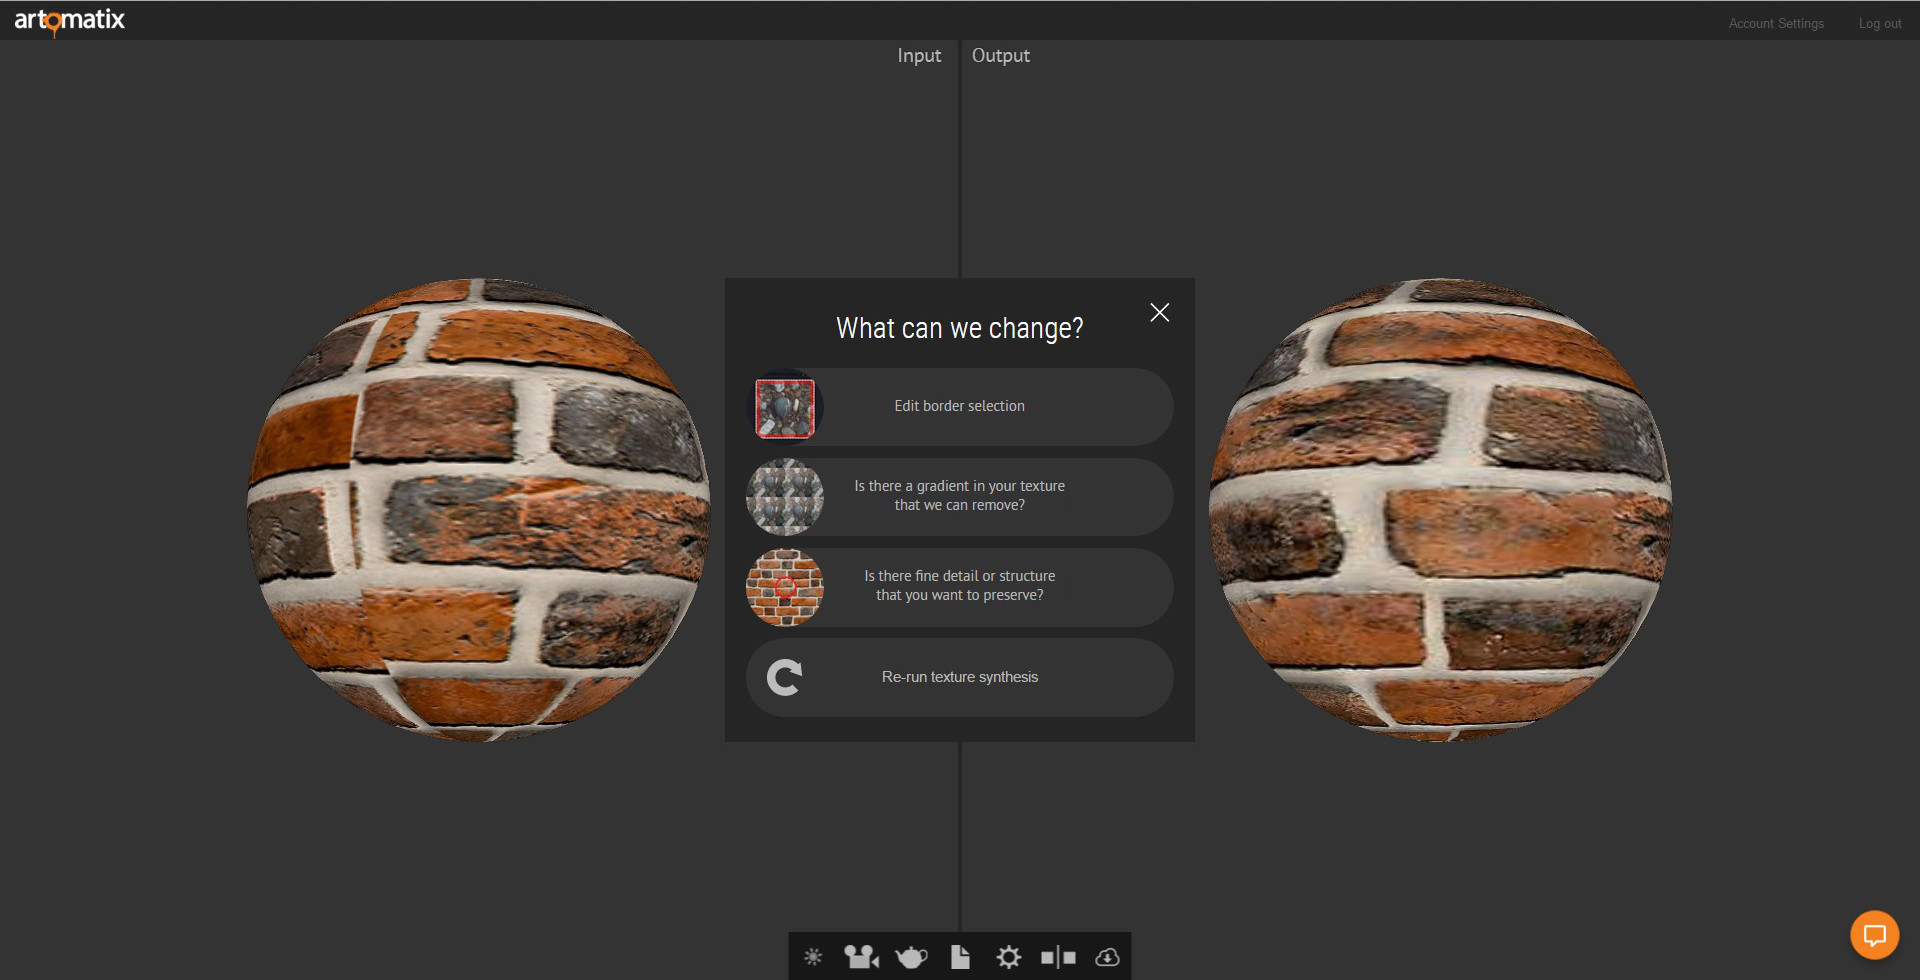Choose Re-run texture synthesis
1920x980 pixels.
pos(960,677)
